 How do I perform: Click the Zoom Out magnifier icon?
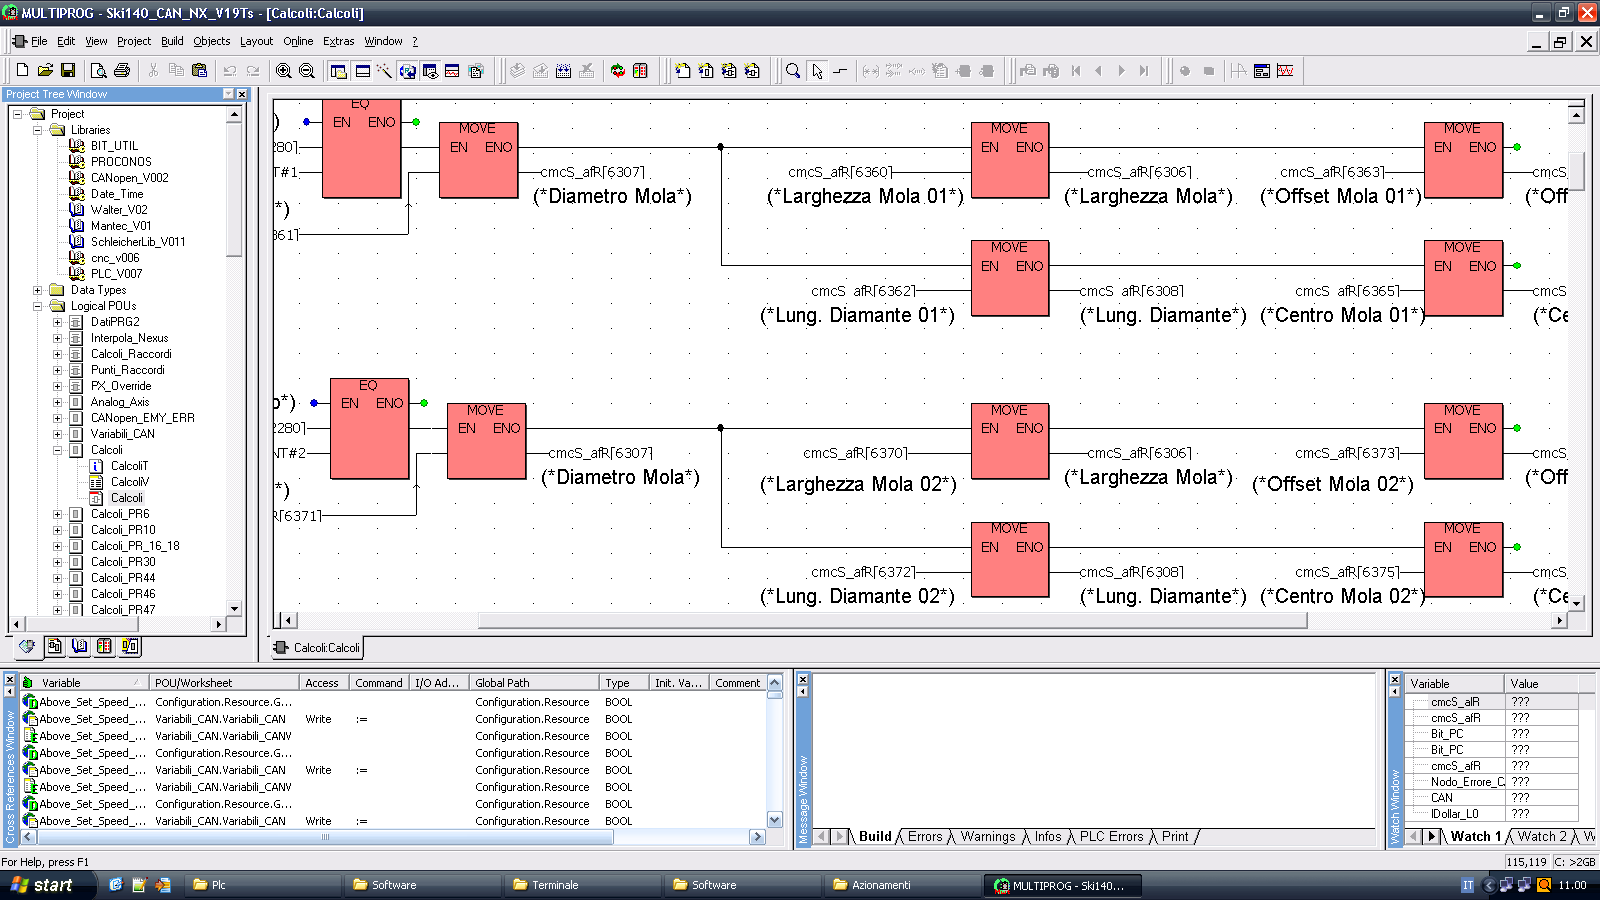(307, 71)
